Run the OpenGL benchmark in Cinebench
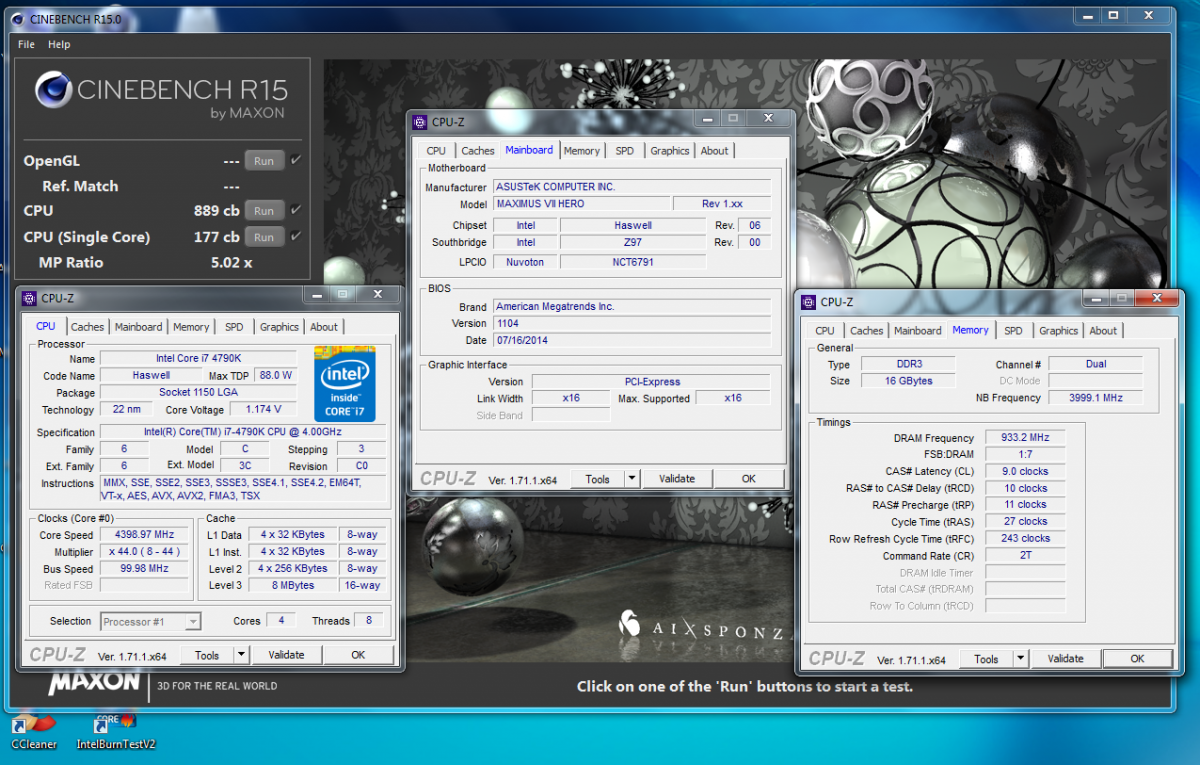 coord(264,161)
